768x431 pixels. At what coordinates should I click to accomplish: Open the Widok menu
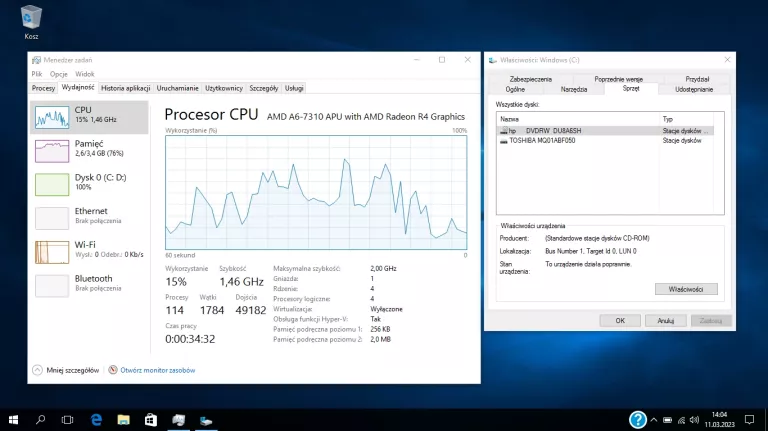[85, 74]
